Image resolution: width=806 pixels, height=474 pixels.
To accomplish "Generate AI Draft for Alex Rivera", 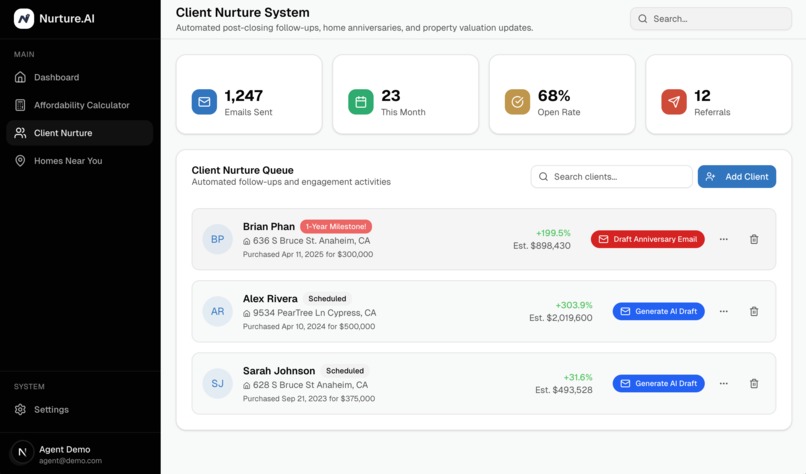I will click(x=658, y=311).
